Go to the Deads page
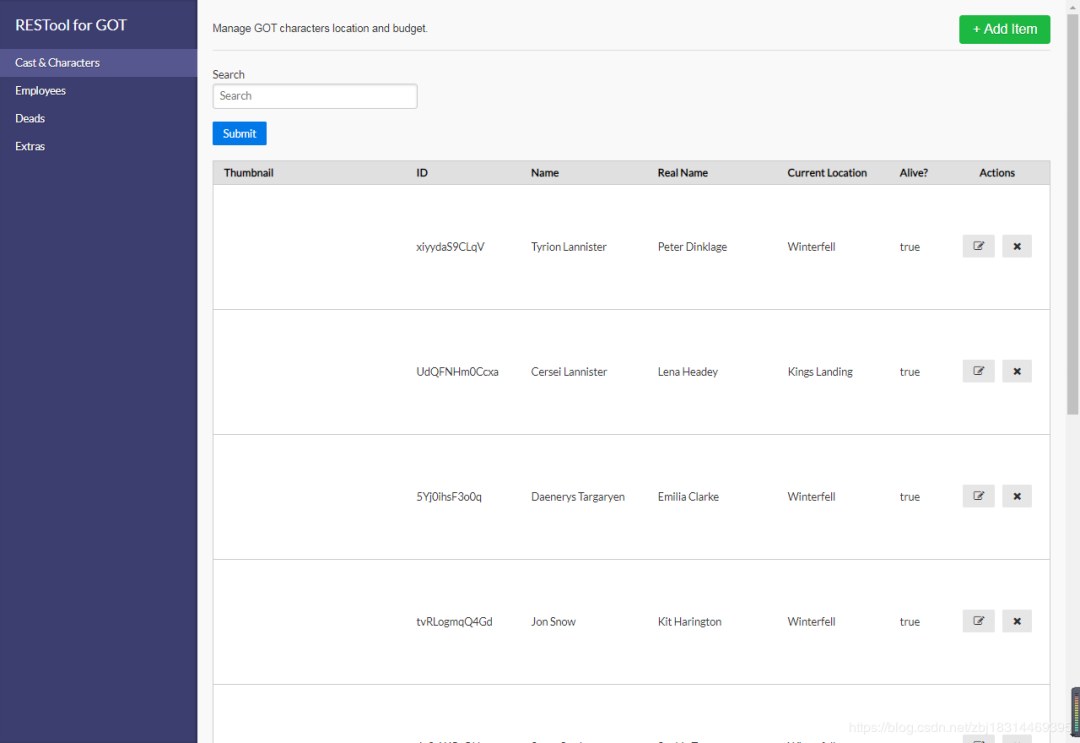 [x=98, y=118]
